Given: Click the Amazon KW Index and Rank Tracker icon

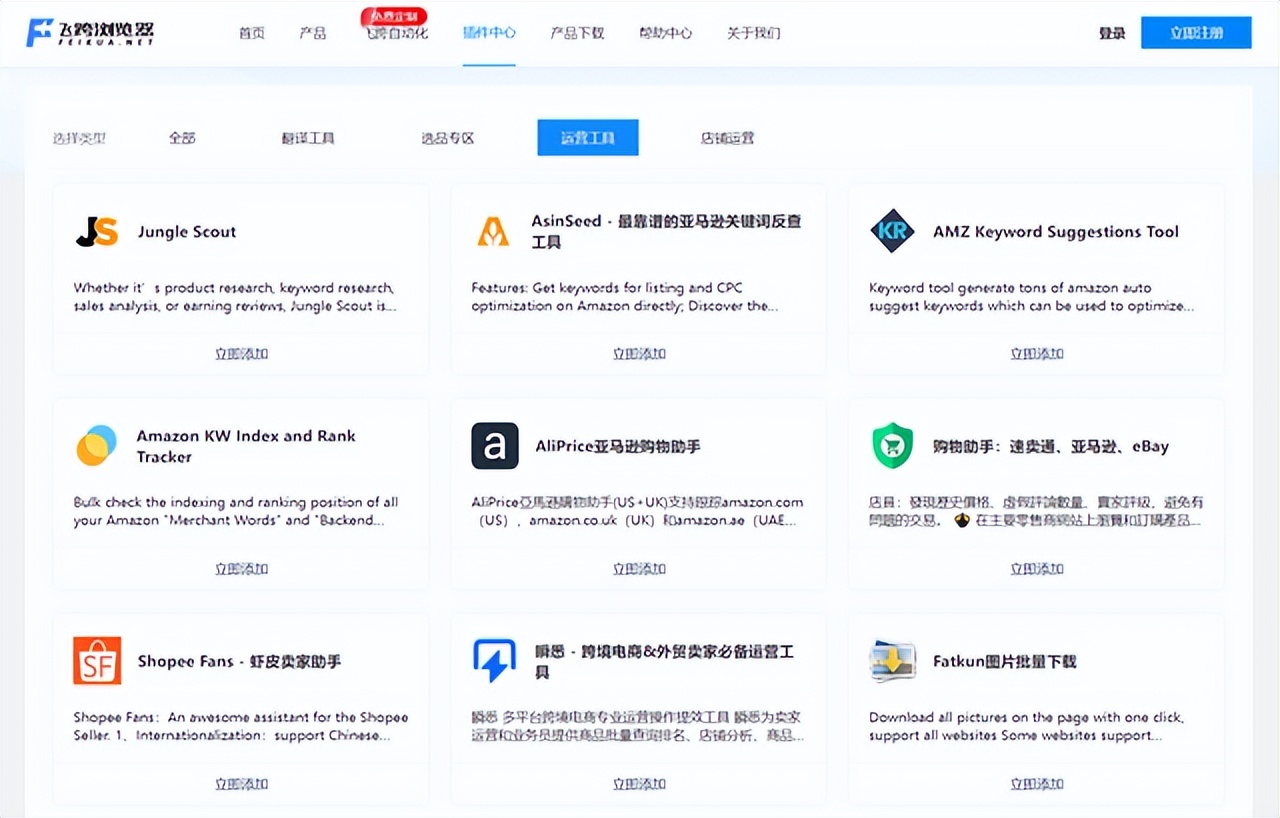Looking at the screenshot, I should [96, 446].
